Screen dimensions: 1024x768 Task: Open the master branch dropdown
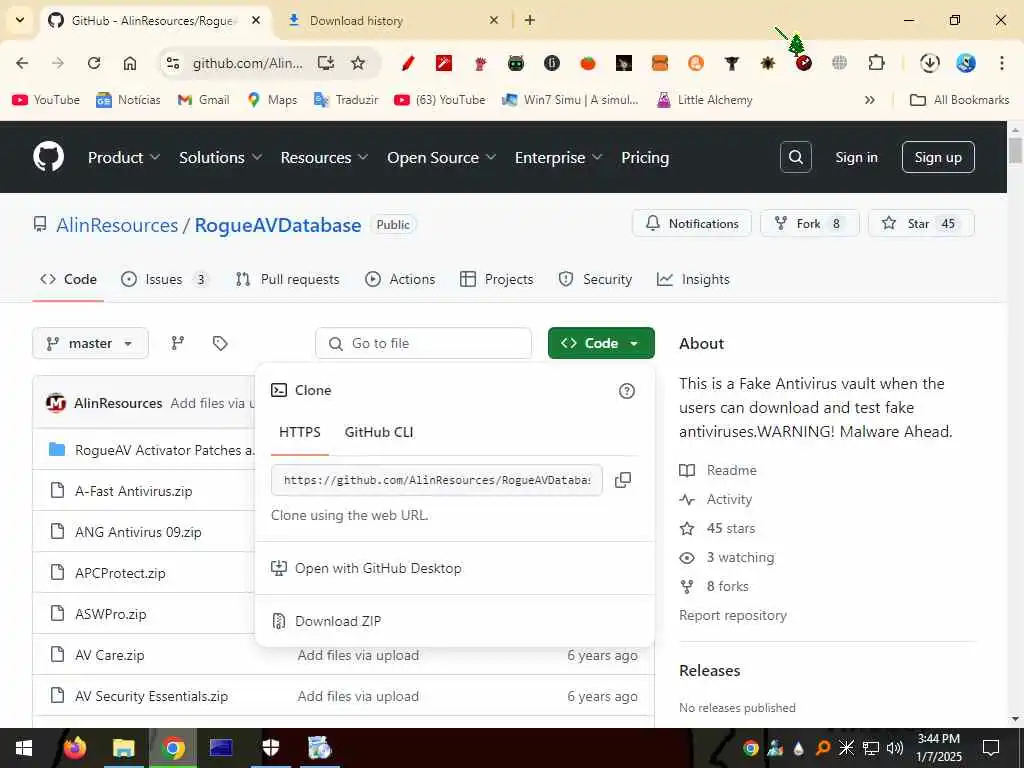pos(90,343)
